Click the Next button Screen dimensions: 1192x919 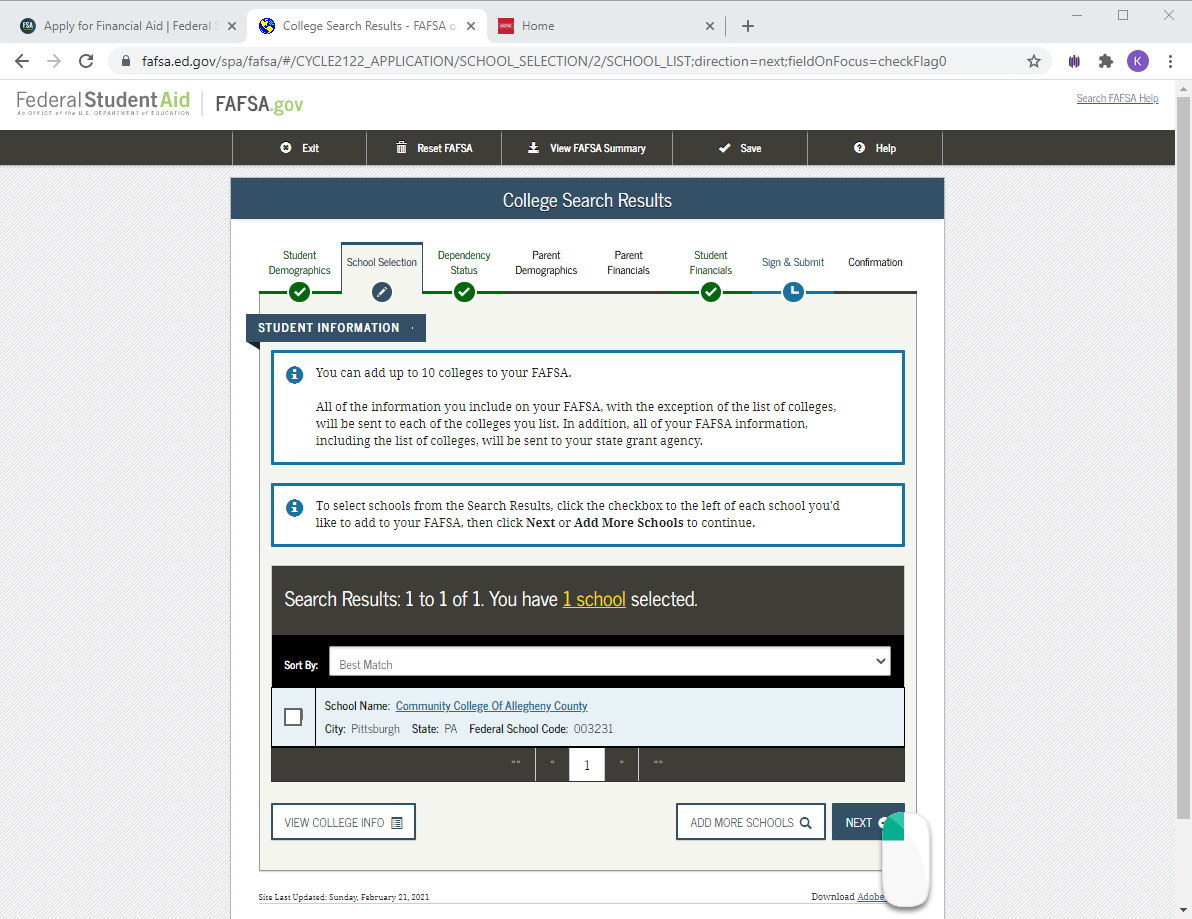click(x=868, y=822)
